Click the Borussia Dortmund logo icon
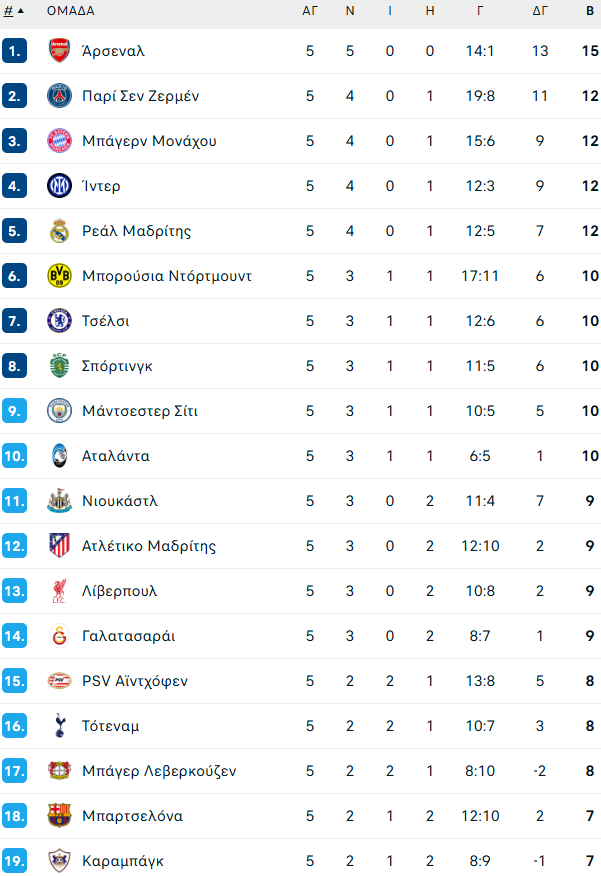The width and height of the screenshot is (601, 876). (x=59, y=276)
